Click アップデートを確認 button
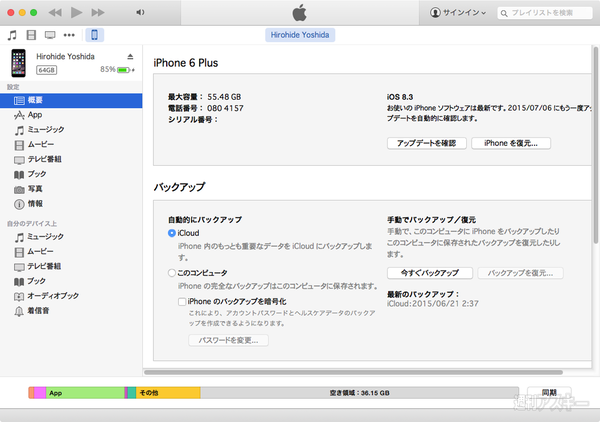 (x=427, y=143)
